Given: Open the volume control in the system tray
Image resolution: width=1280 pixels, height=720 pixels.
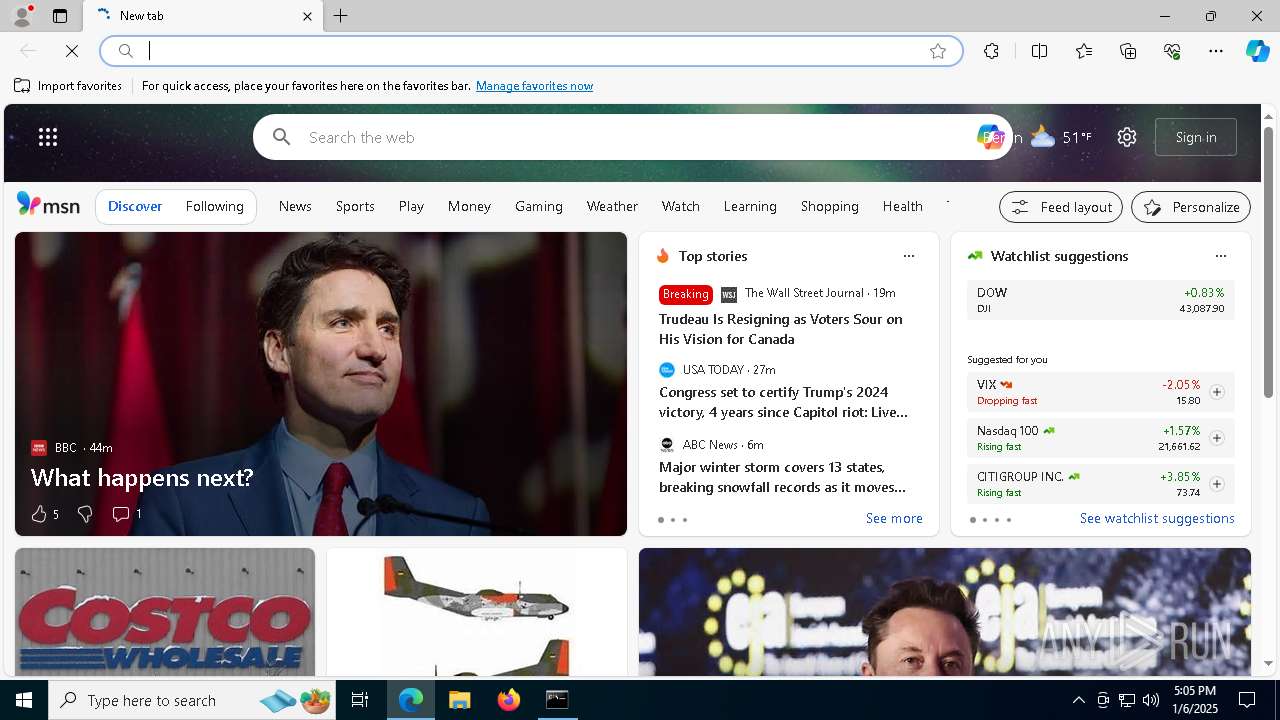Looking at the screenshot, I should [x=1151, y=700].
